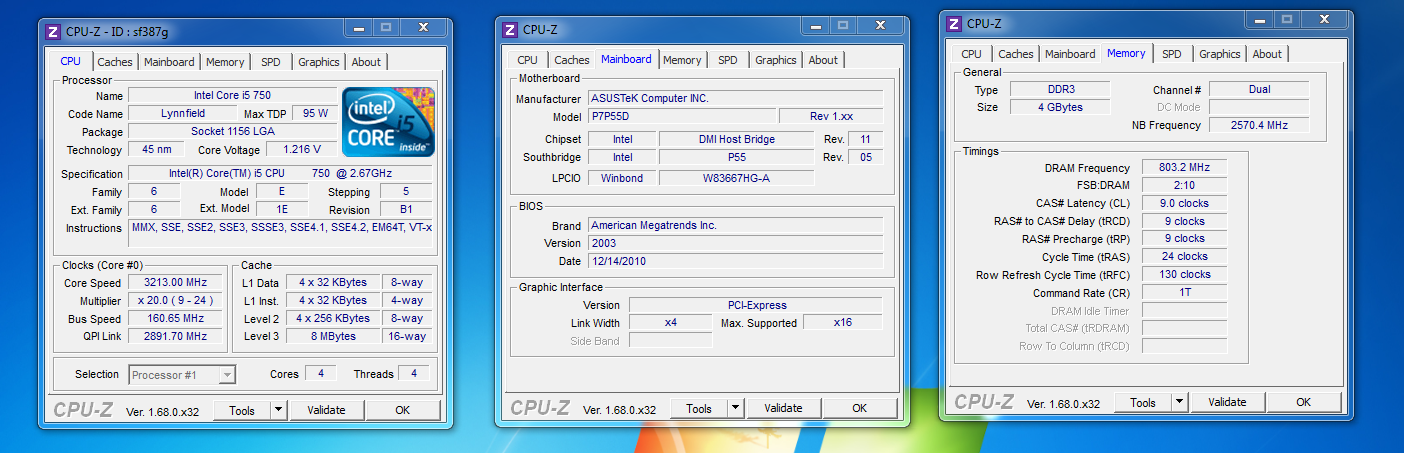Click the processor name field Intel Core i5 750

(x=232, y=96)
